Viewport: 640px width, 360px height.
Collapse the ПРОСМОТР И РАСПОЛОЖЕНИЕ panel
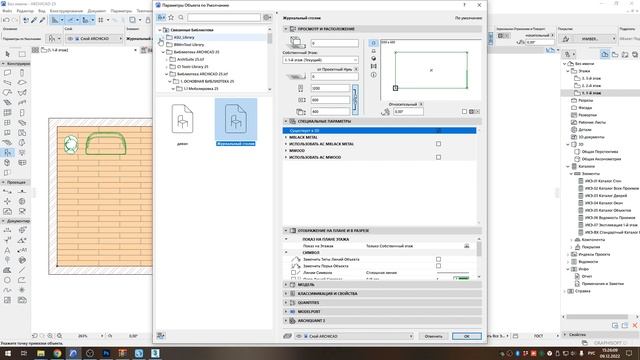coord(286,29)
